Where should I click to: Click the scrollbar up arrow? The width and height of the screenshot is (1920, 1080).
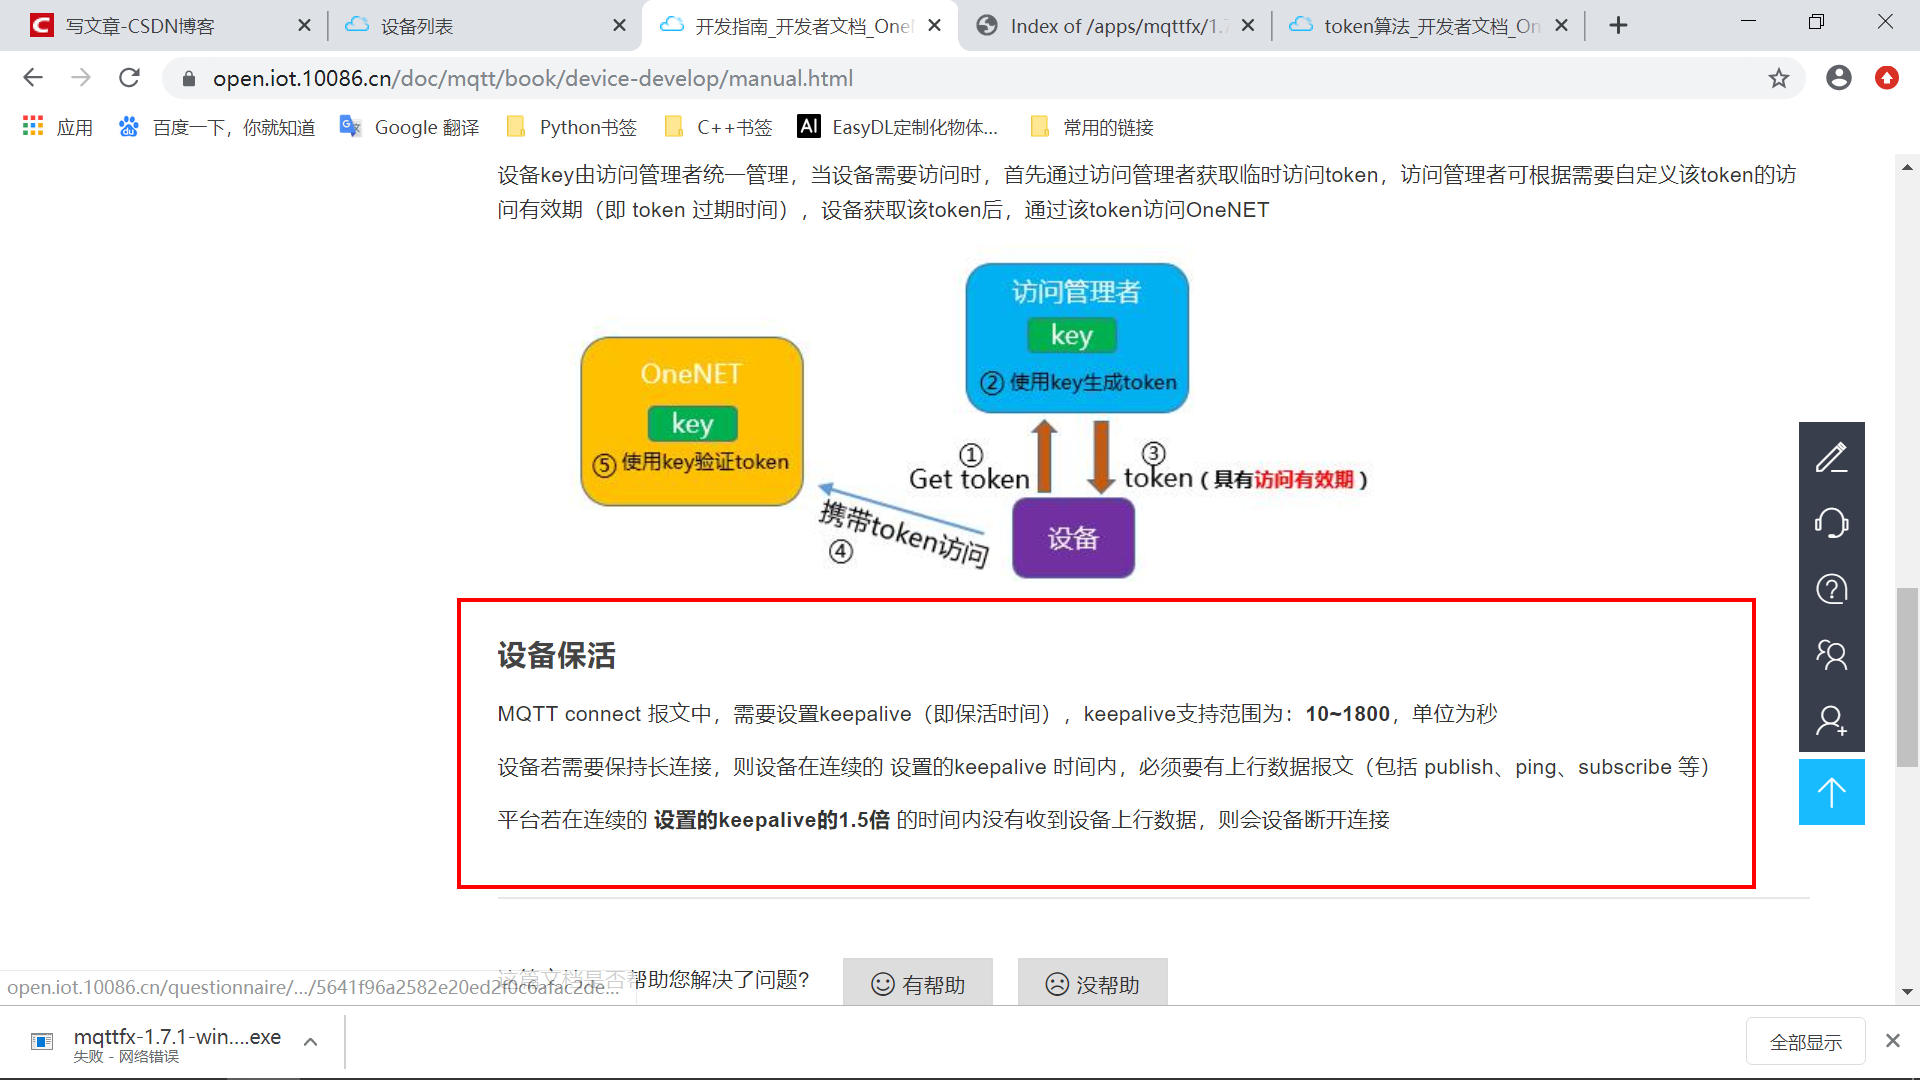(1907, 167)
